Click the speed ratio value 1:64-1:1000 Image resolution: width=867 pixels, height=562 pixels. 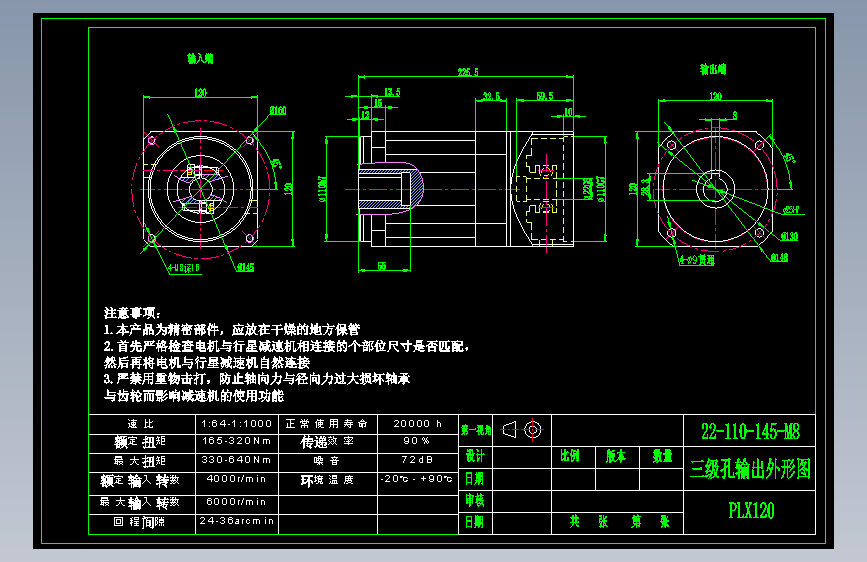point(237,424)
